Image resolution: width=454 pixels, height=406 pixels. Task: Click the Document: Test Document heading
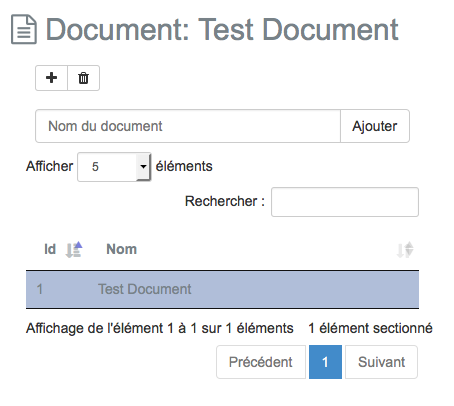(x=222, y=30)
